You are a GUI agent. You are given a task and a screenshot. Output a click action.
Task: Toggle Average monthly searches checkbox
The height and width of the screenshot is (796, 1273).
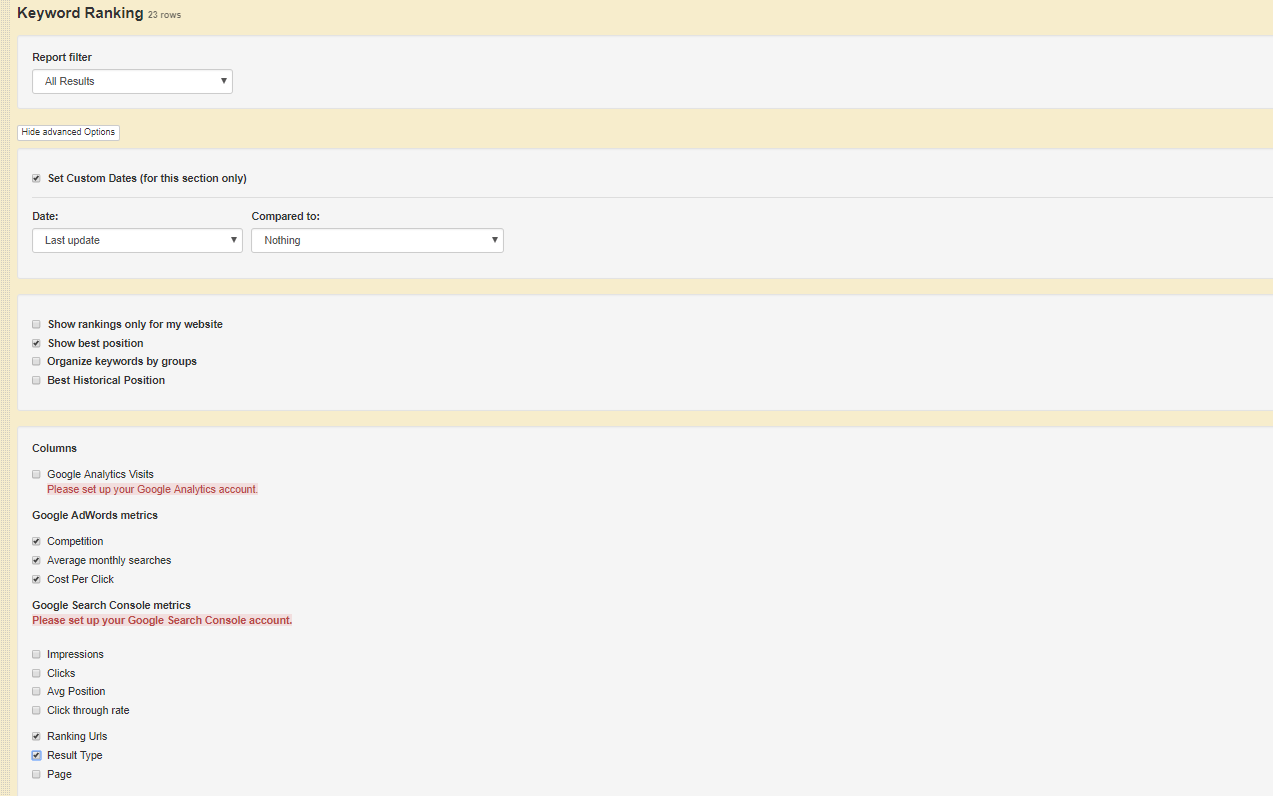(x=37, y=561)
